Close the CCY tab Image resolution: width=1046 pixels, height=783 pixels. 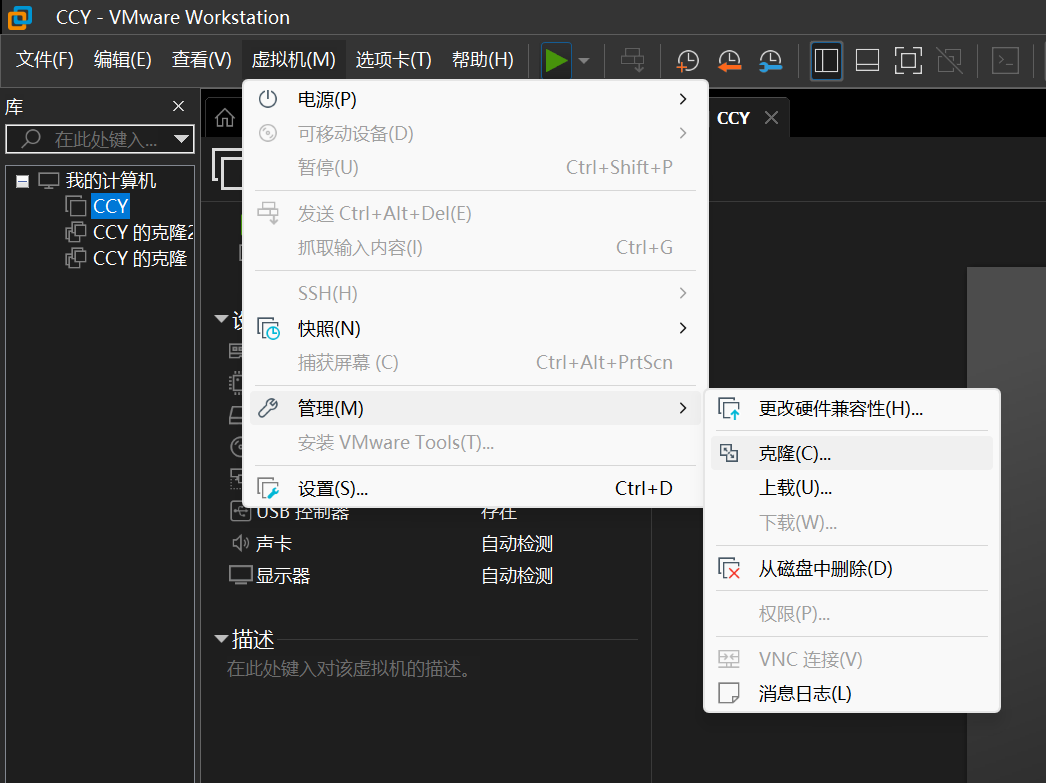click(x=772, y=118)
